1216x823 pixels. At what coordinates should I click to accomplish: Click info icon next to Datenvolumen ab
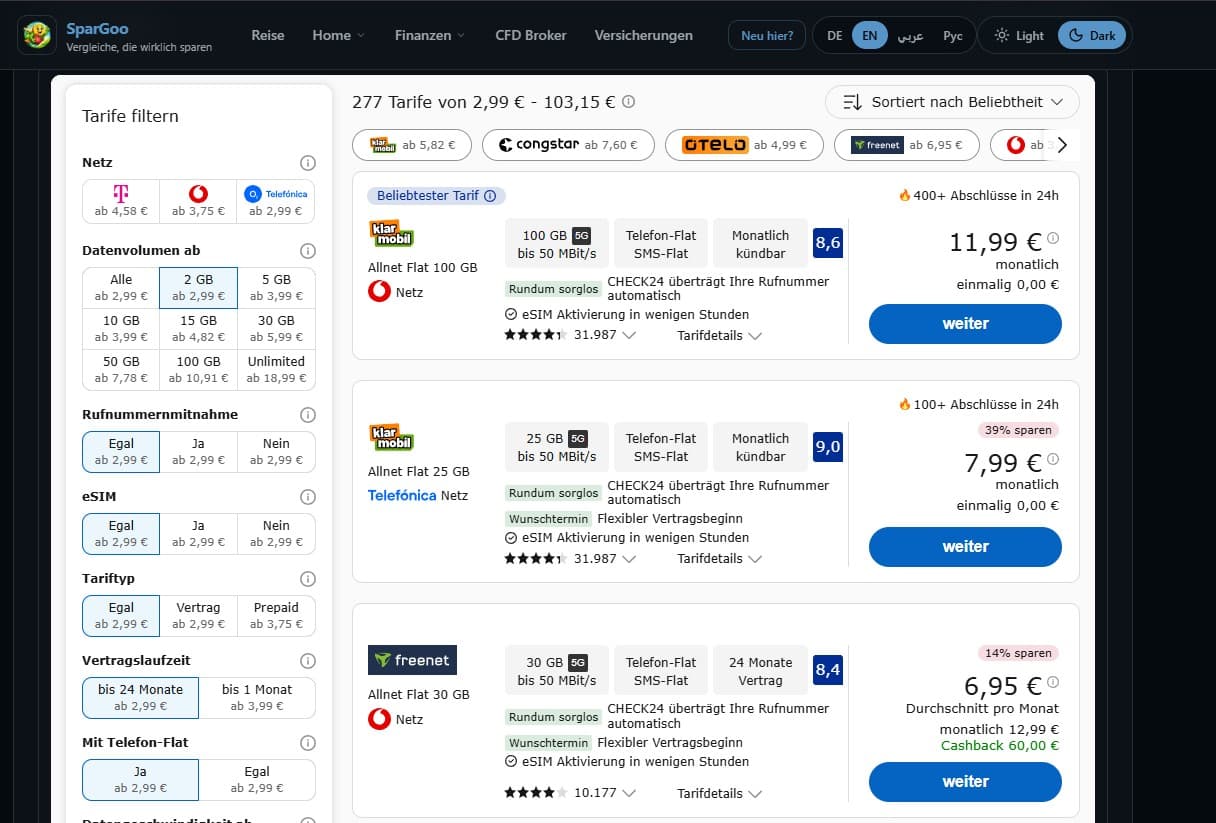click(308, 251)
